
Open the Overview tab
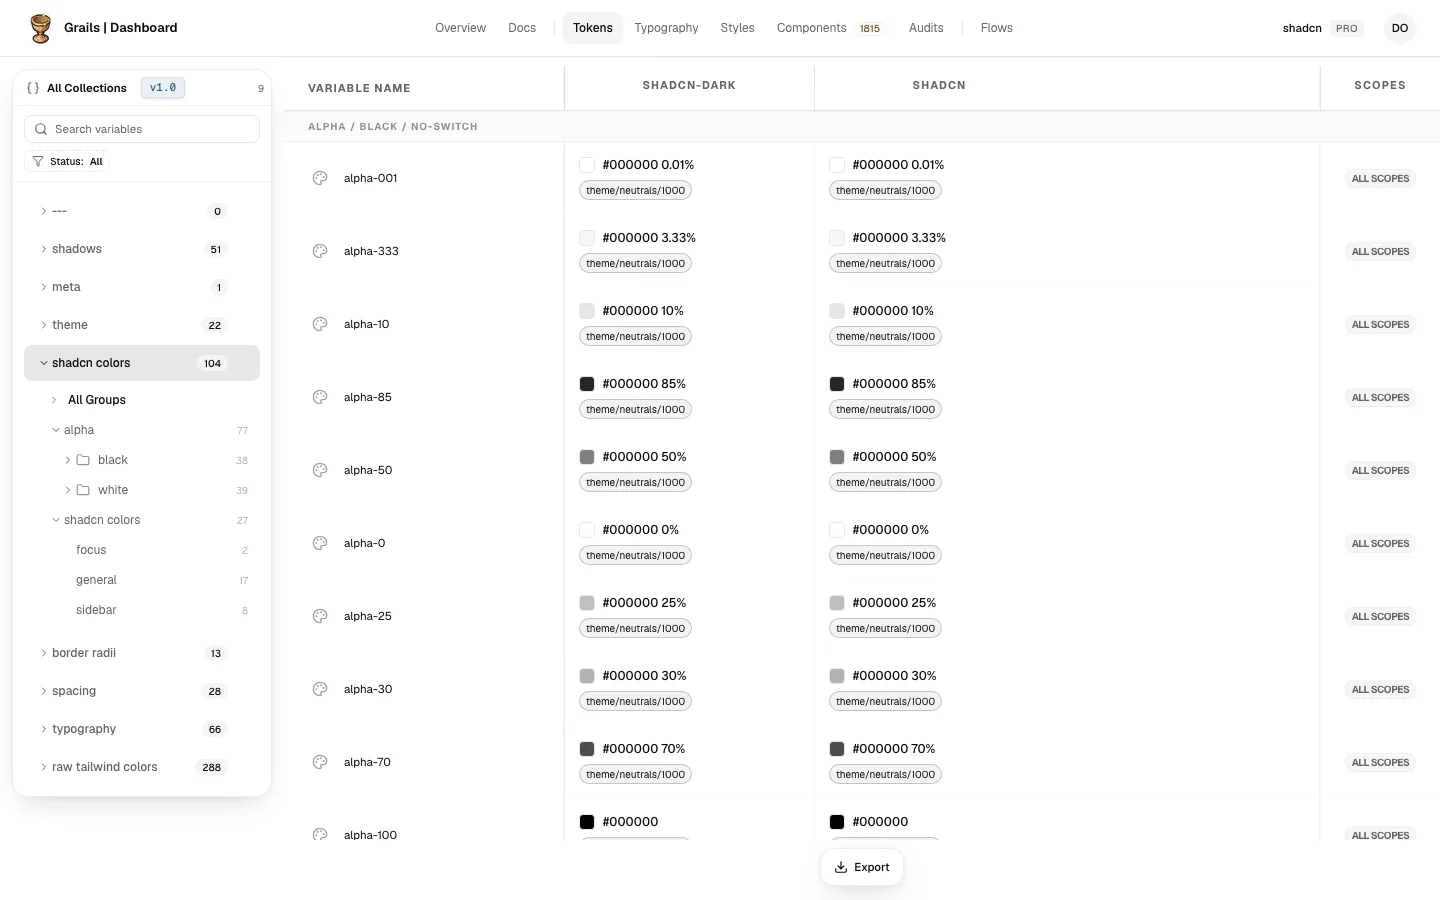[x=460, y=28]
